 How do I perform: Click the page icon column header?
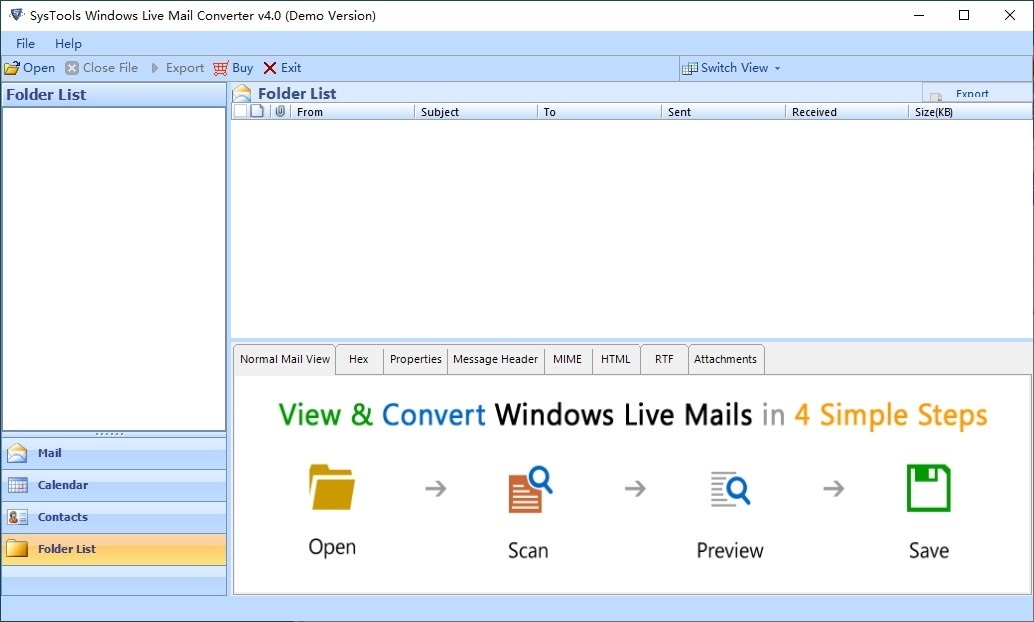pos(257,111)
